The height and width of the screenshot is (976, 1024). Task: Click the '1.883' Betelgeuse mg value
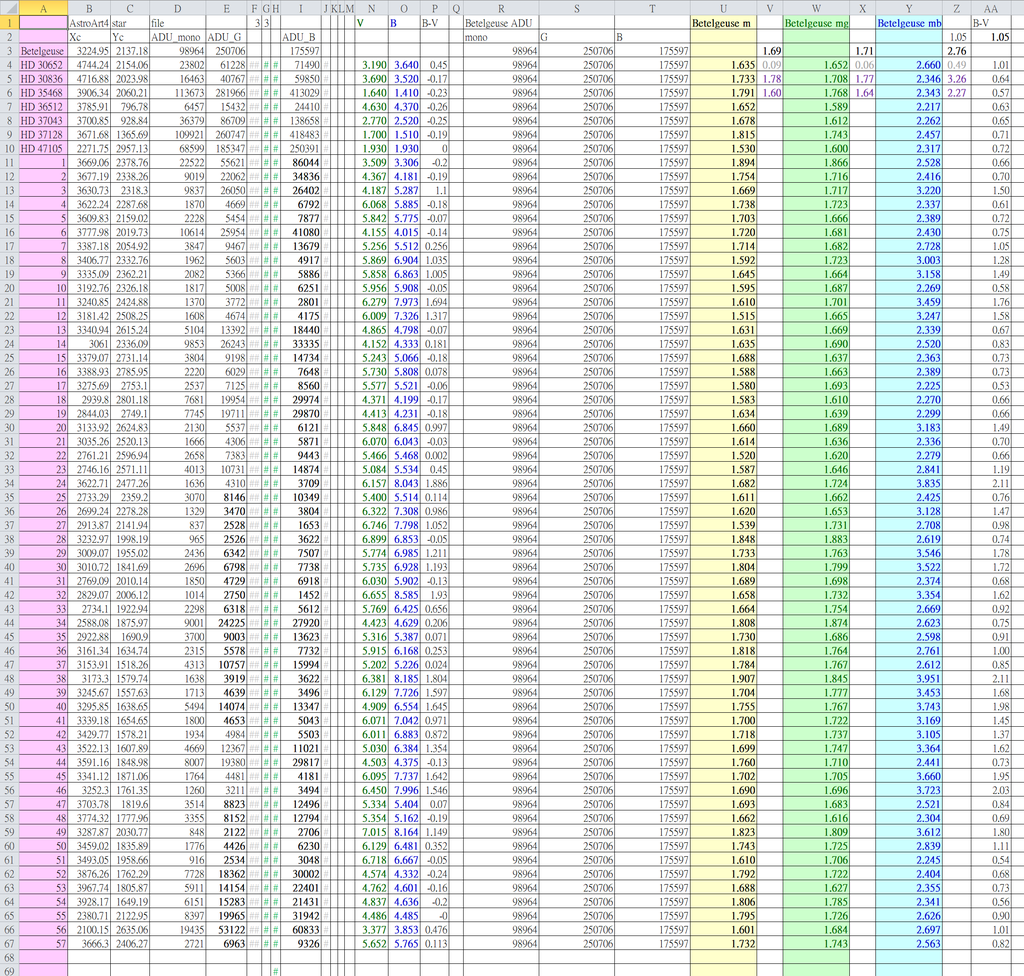pyautogui.click(x=816, y=539)
